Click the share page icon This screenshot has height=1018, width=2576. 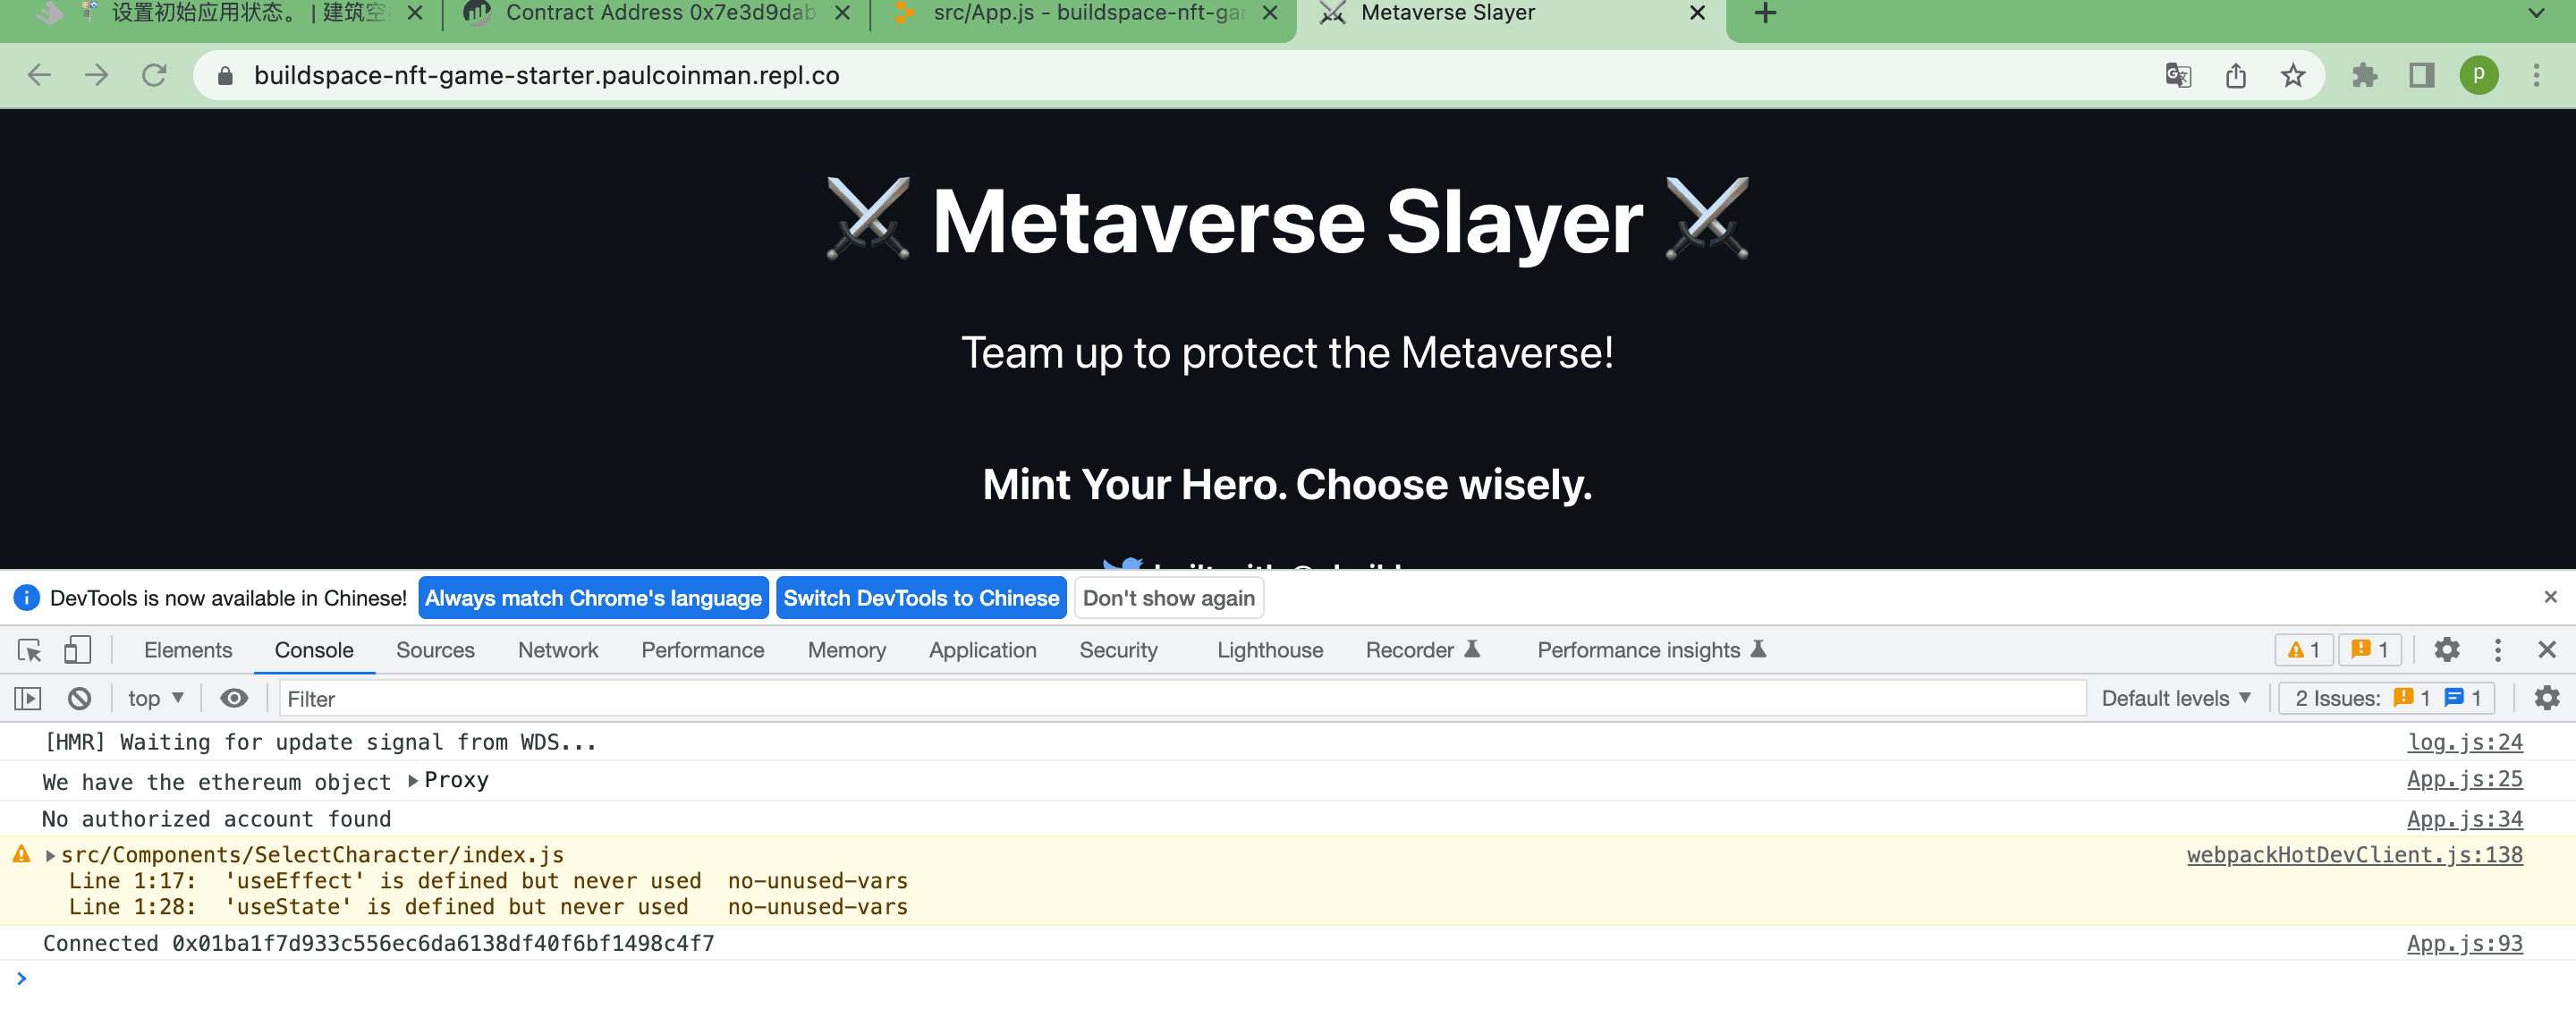coord(2236,75)
